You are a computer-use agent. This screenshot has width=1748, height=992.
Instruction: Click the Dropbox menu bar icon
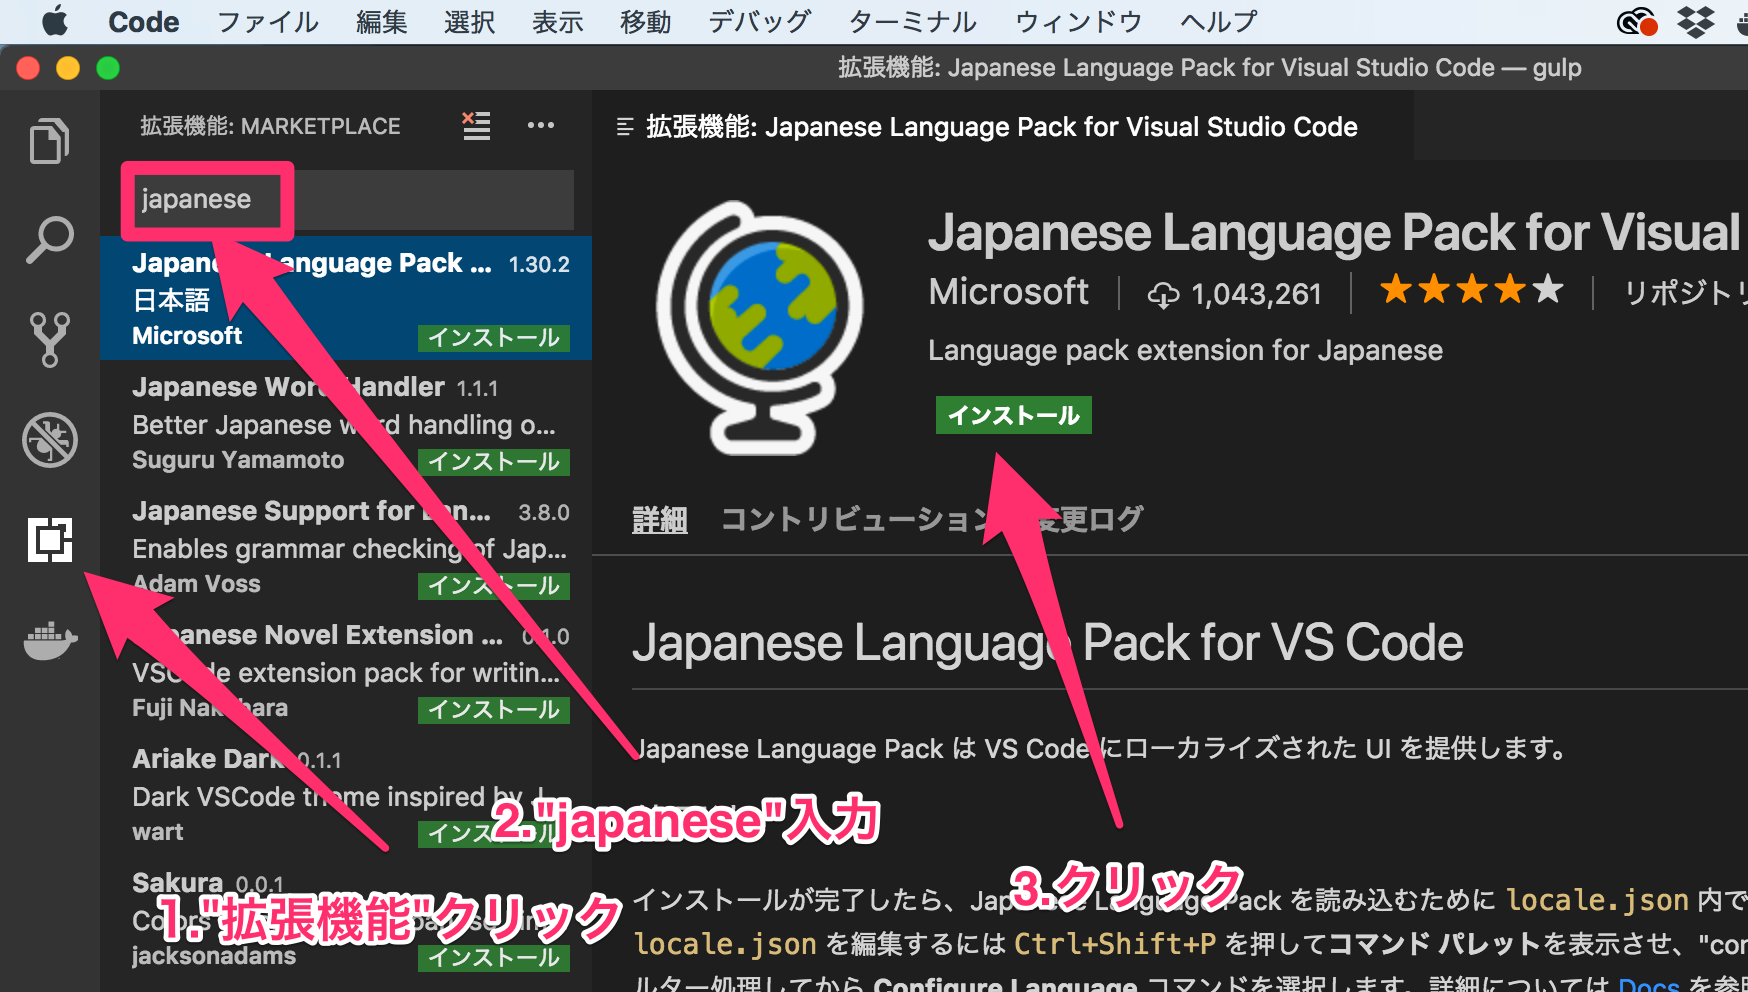coord(1695,21)
